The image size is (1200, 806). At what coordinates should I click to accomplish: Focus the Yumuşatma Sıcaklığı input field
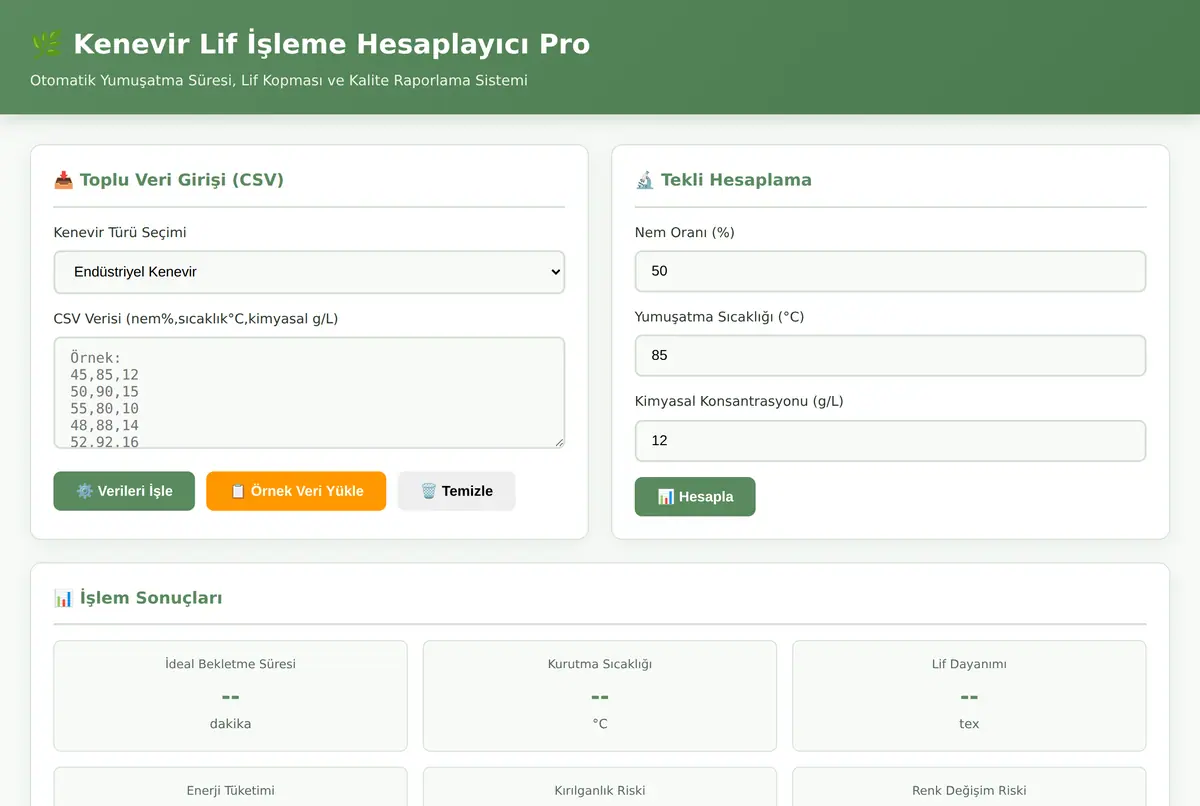pos(890,355)
